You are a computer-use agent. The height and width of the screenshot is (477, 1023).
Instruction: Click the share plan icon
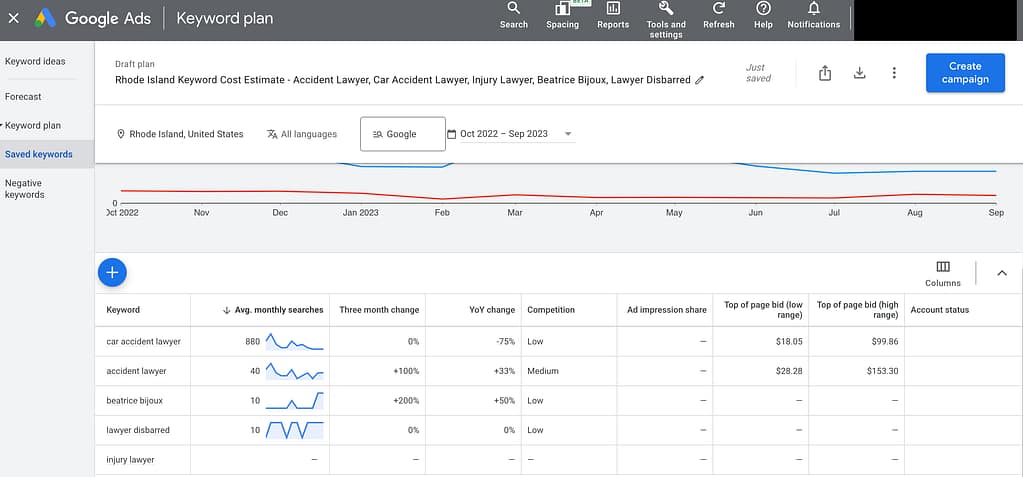click(x=825, y=73)
